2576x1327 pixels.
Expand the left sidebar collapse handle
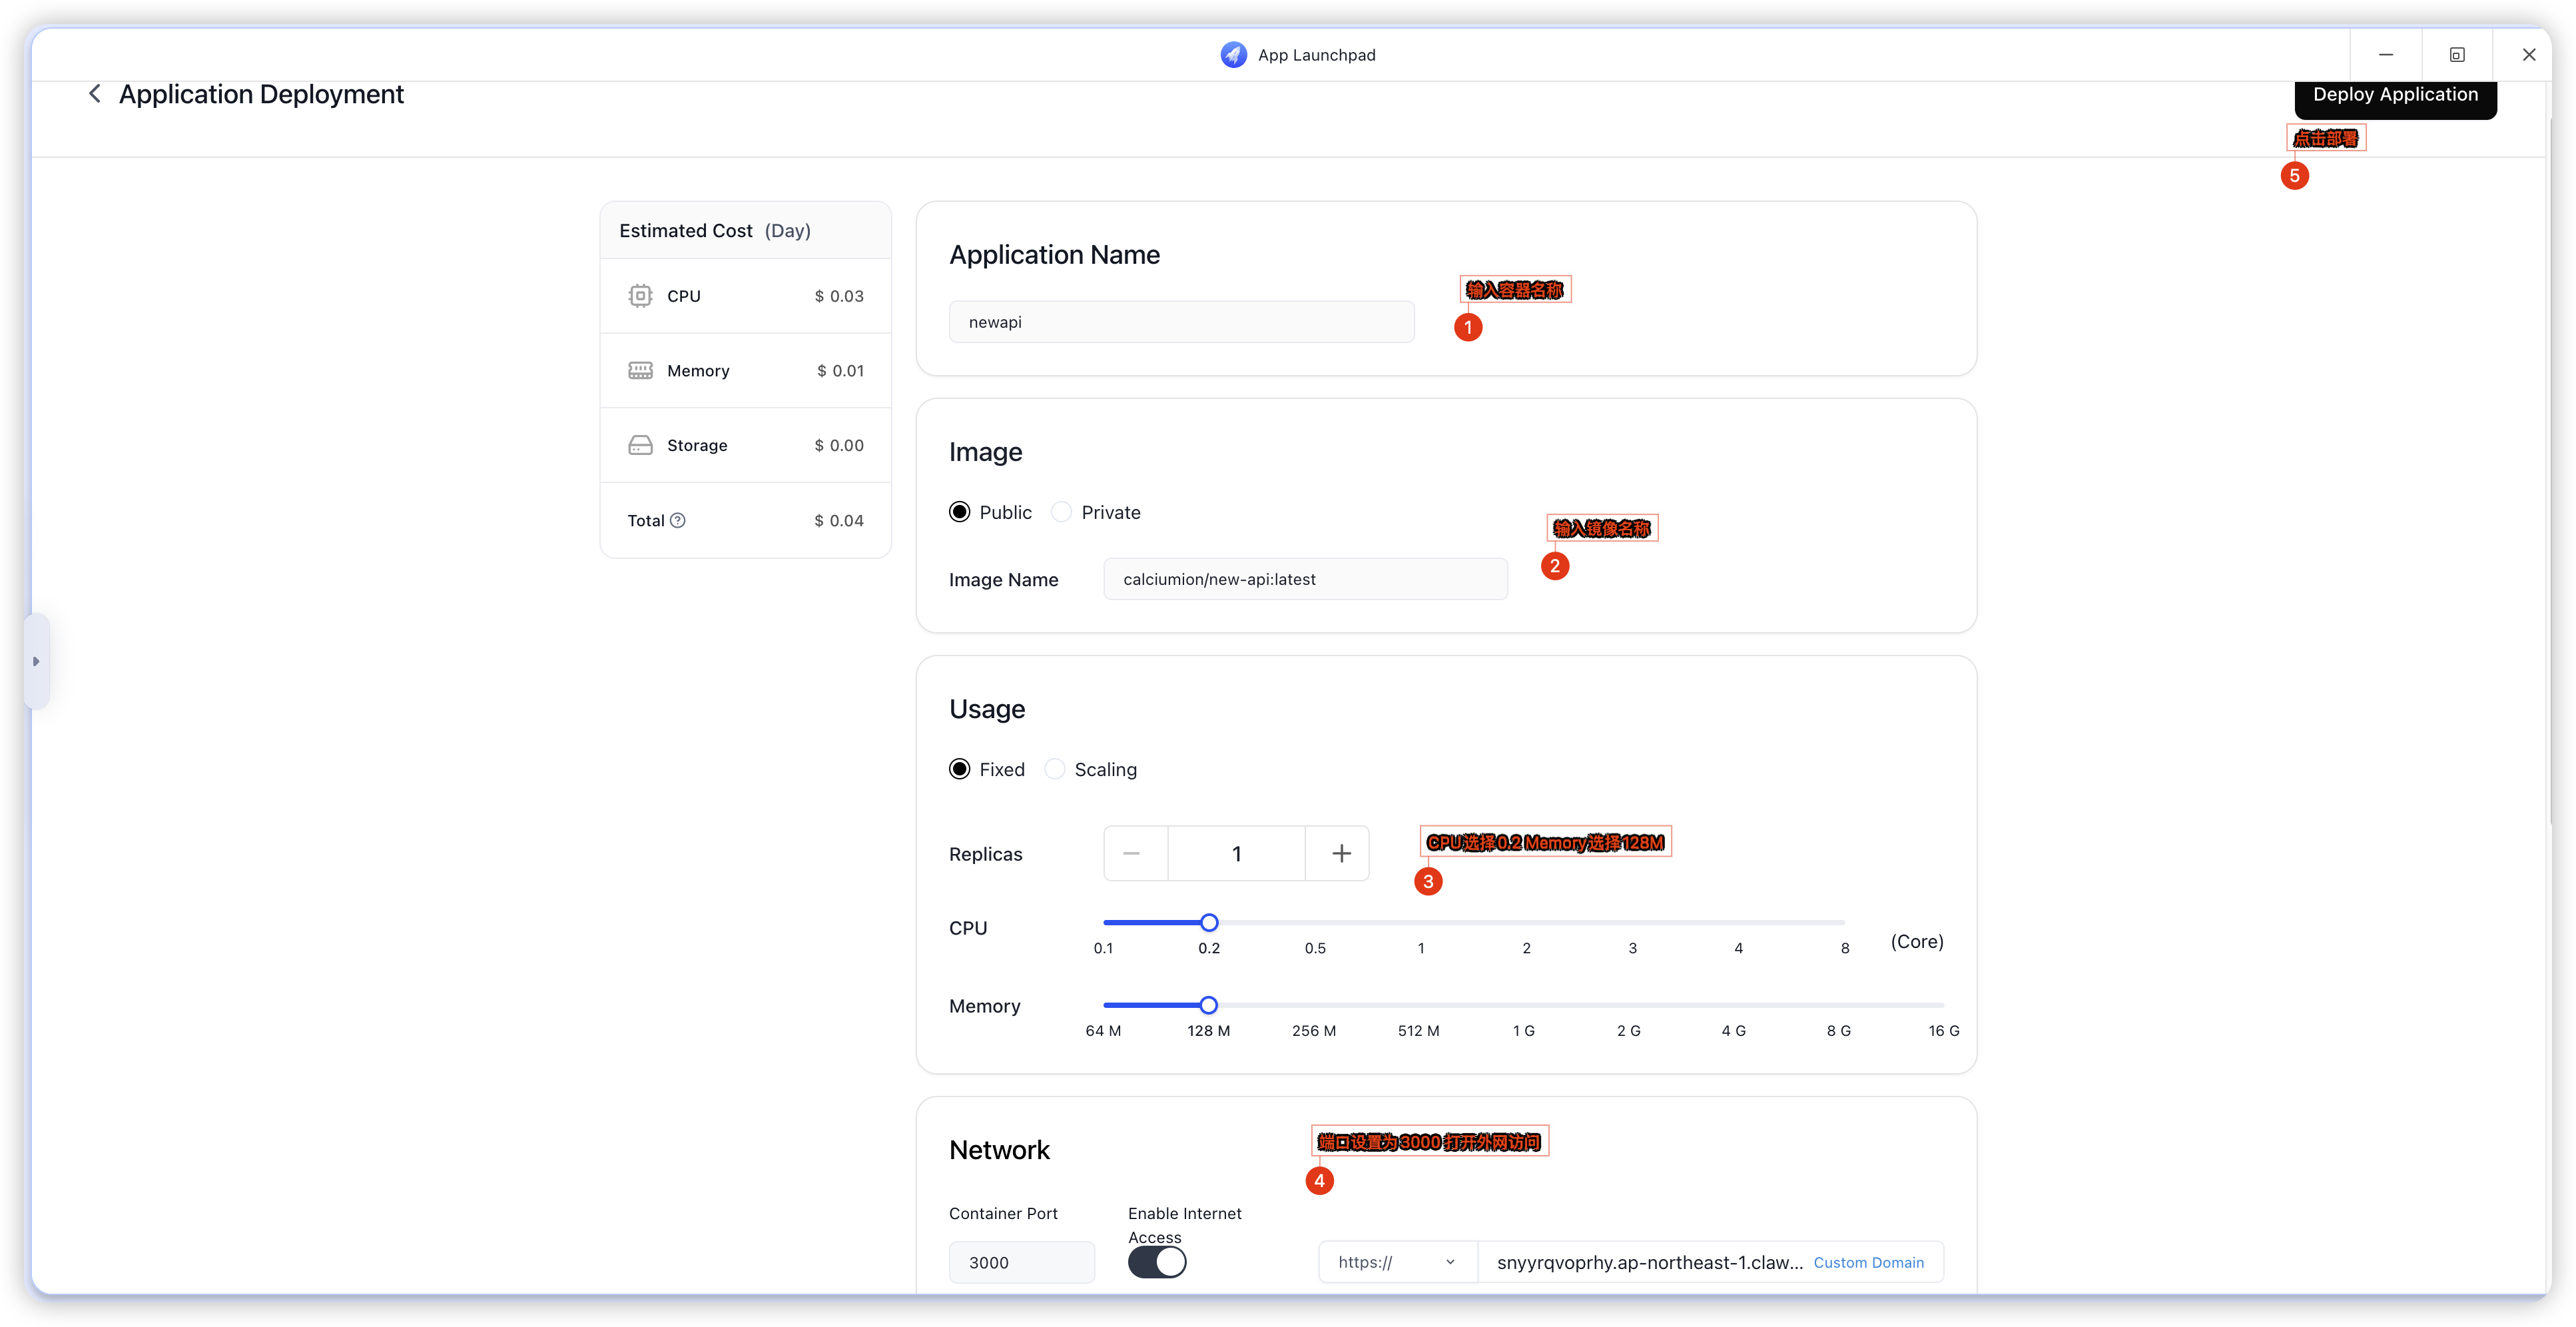click(x=36, y=661)
